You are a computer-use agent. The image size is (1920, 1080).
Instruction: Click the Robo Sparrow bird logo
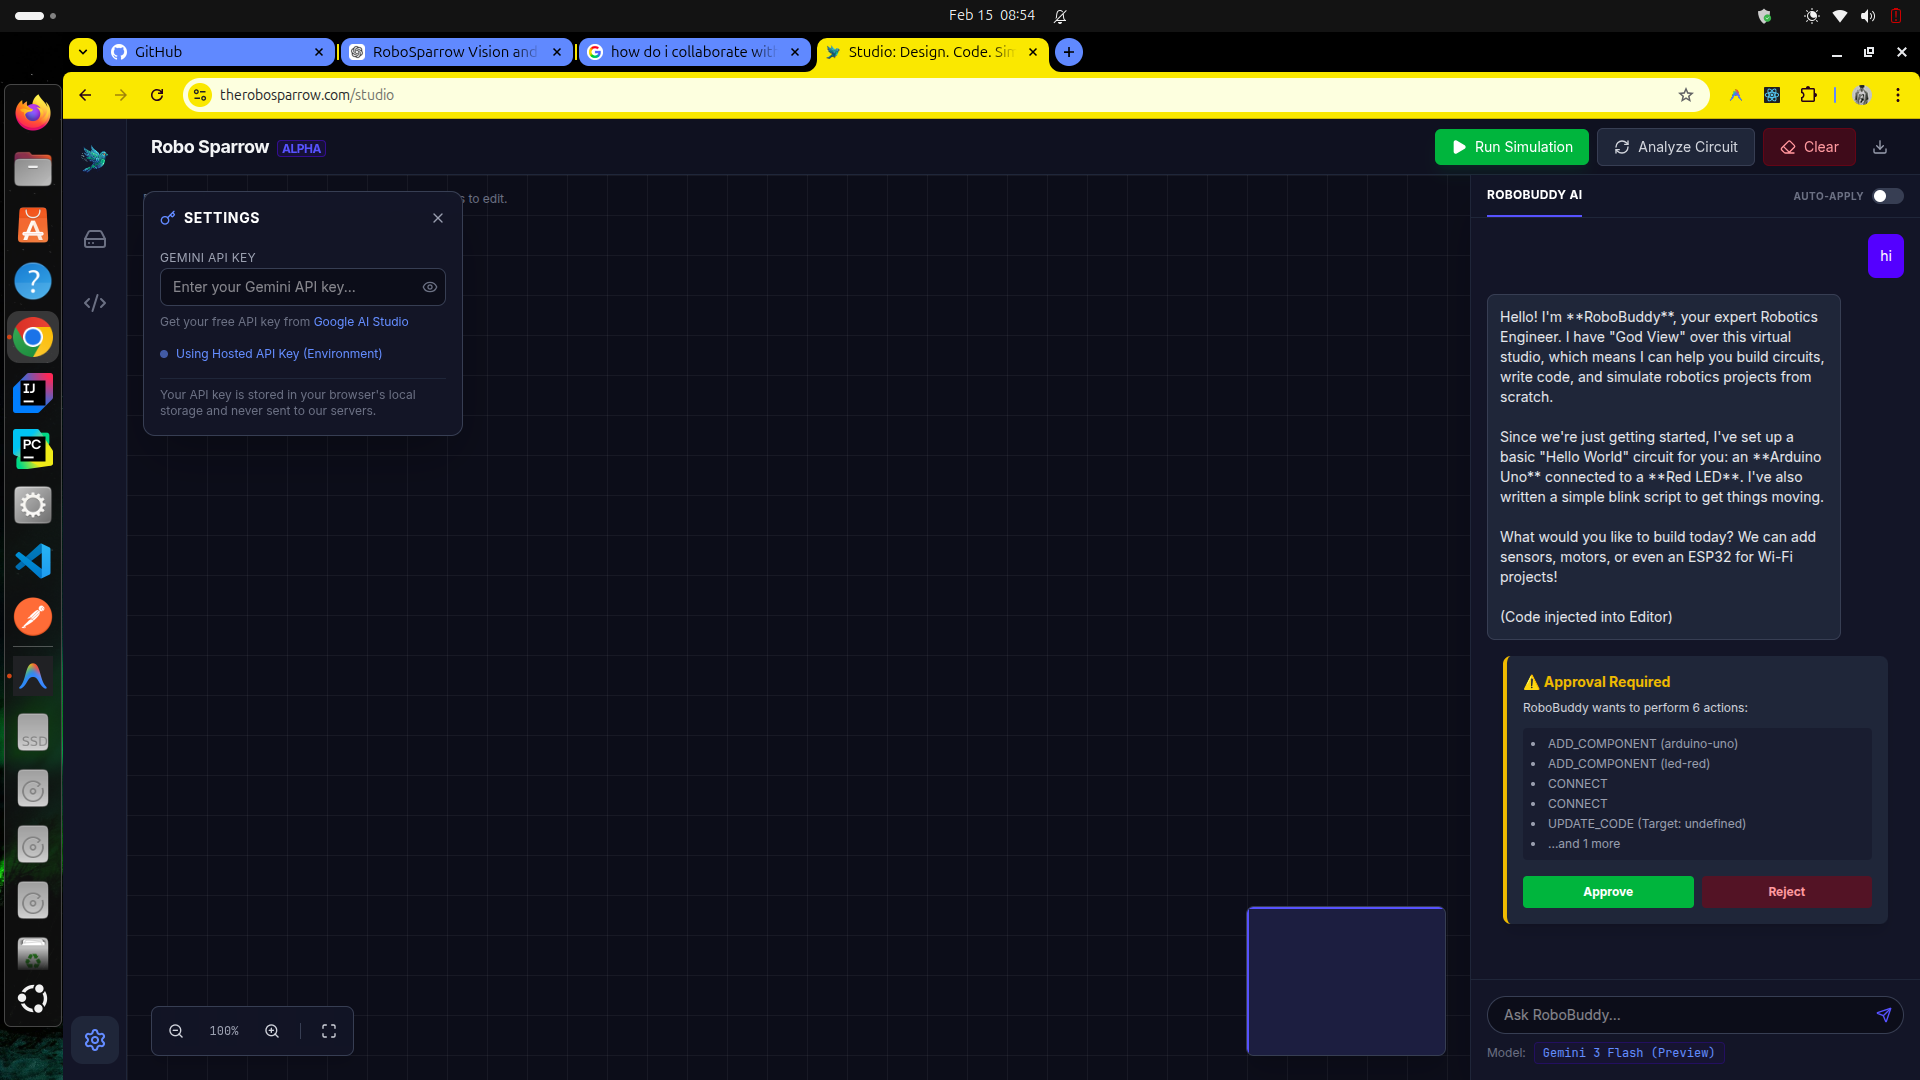coord(95,158)
